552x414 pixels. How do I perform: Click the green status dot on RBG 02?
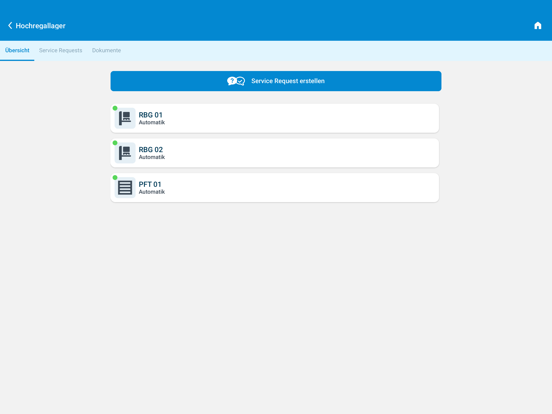click(115, 143)
